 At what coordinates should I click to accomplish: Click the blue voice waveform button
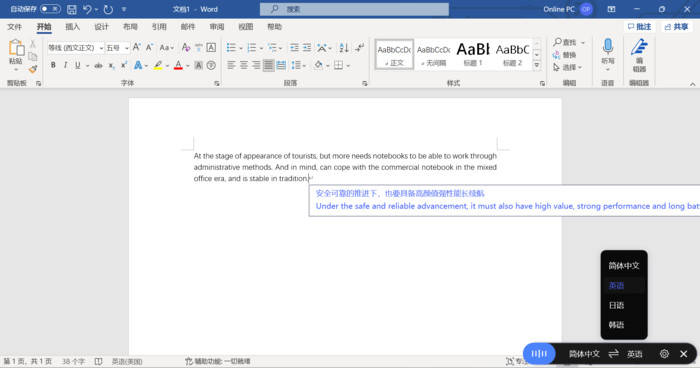click(539, 354)
